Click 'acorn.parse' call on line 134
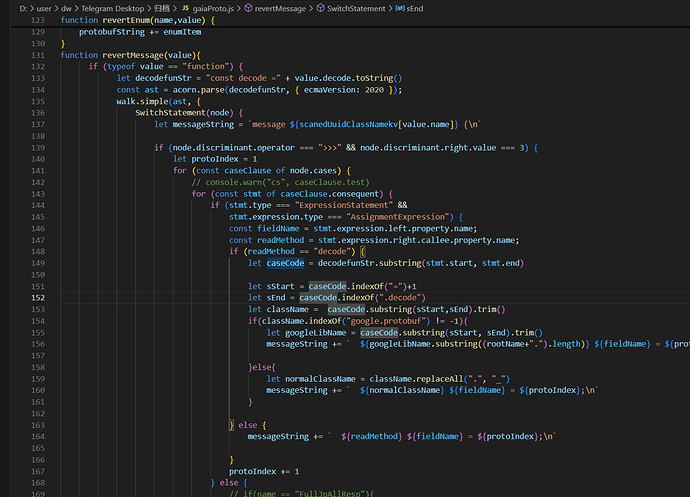The image size is (690, 497). pos(198,90)
